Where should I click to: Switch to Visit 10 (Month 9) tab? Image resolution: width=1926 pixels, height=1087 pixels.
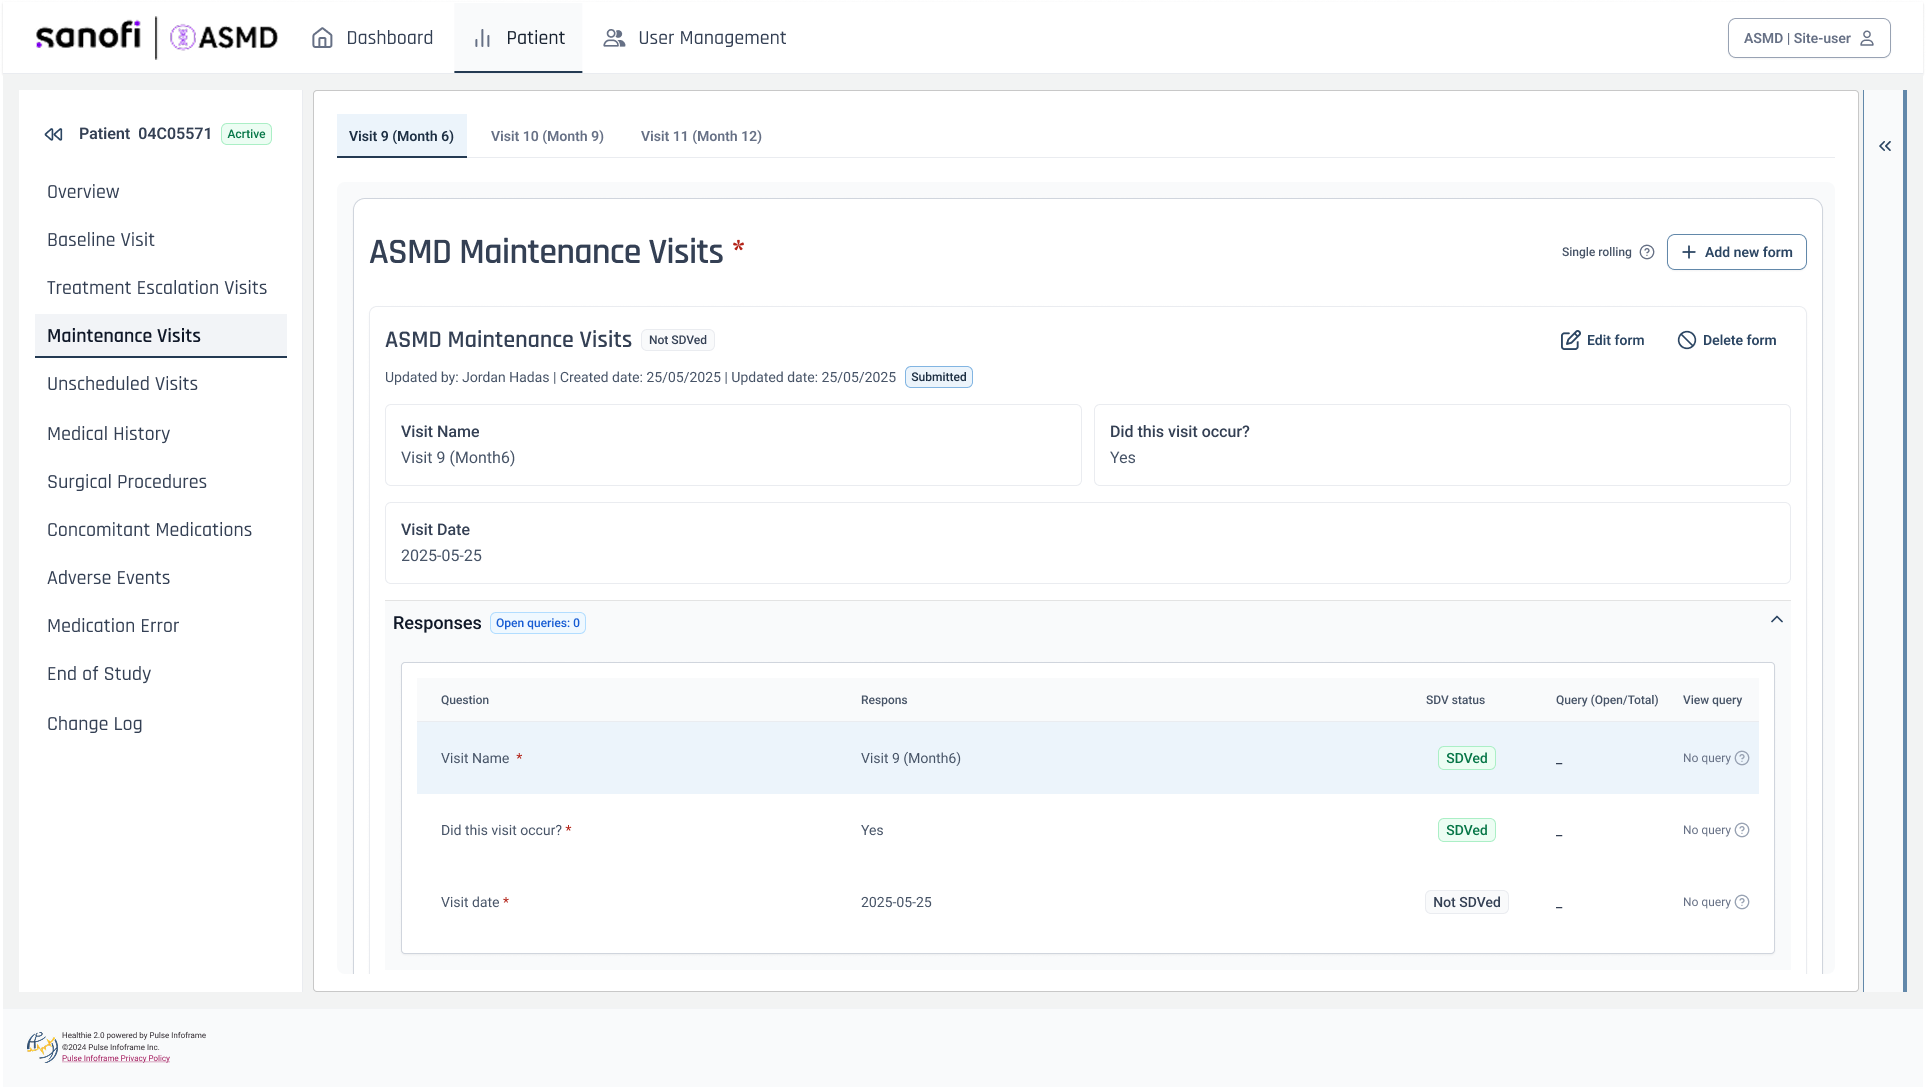coord(547,136)
